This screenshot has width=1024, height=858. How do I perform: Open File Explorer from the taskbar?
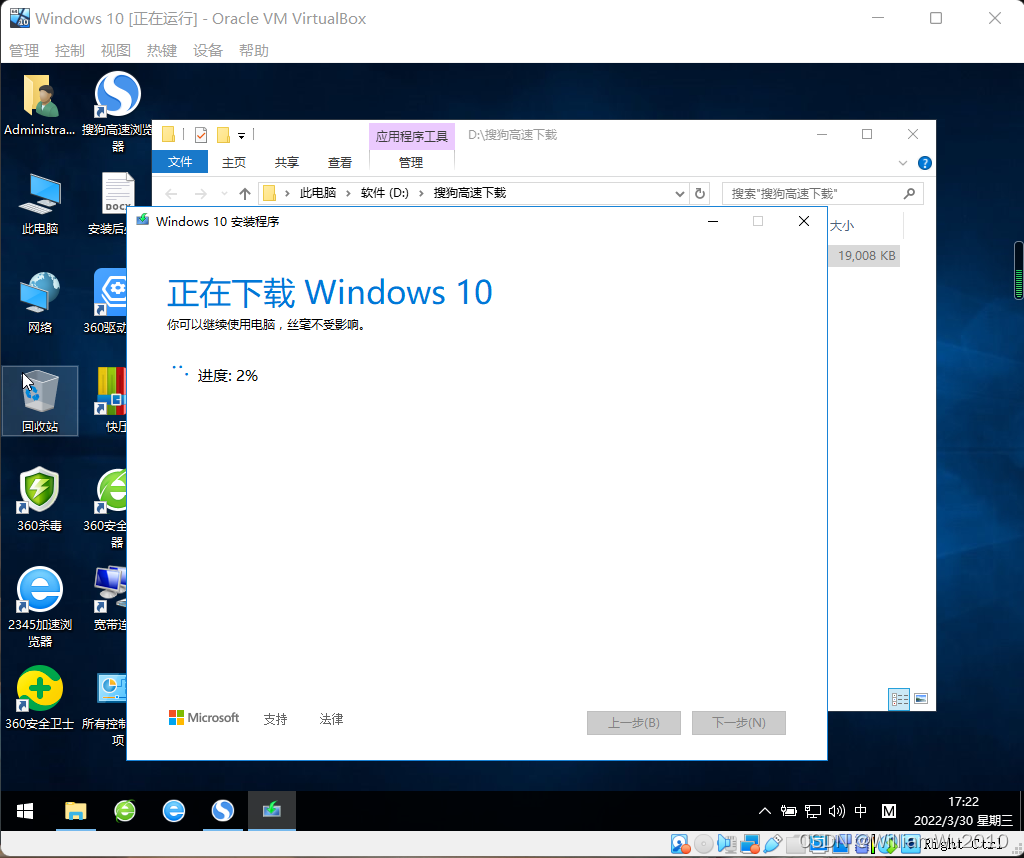click(x=76, y=811)
